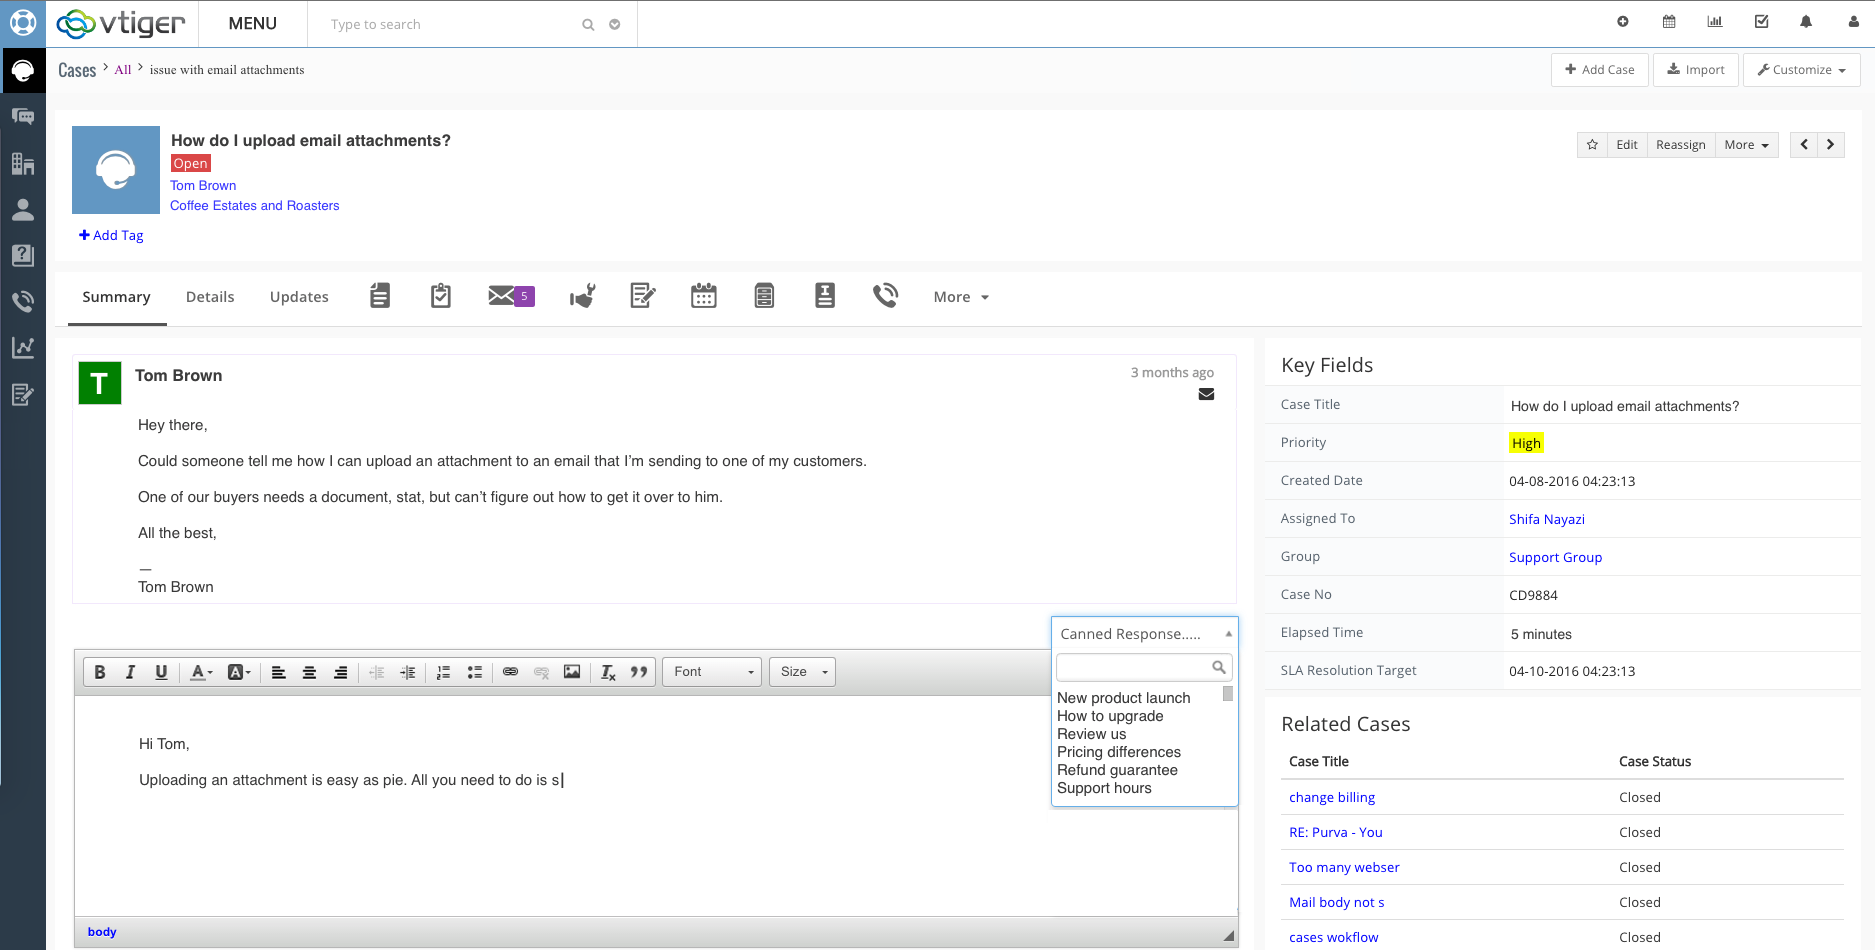Star this case as favorite
Screen dimensions: 1875x950
click(x=1592, y=145)
